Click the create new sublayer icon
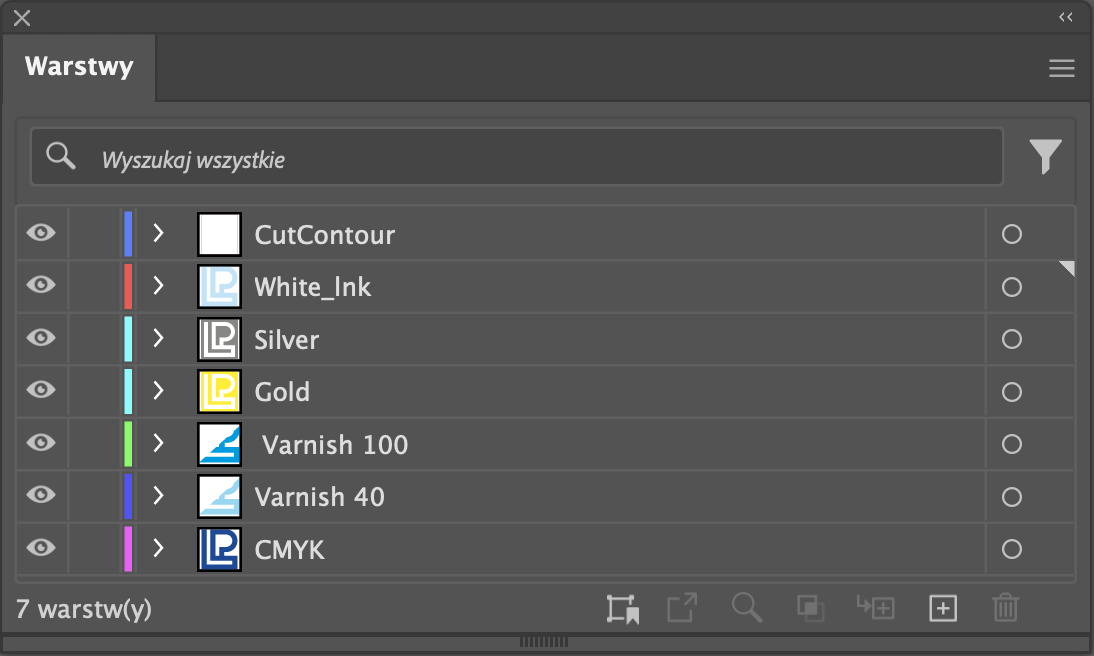The height and width of the screenshot is (656, 1094). (875, 608)
